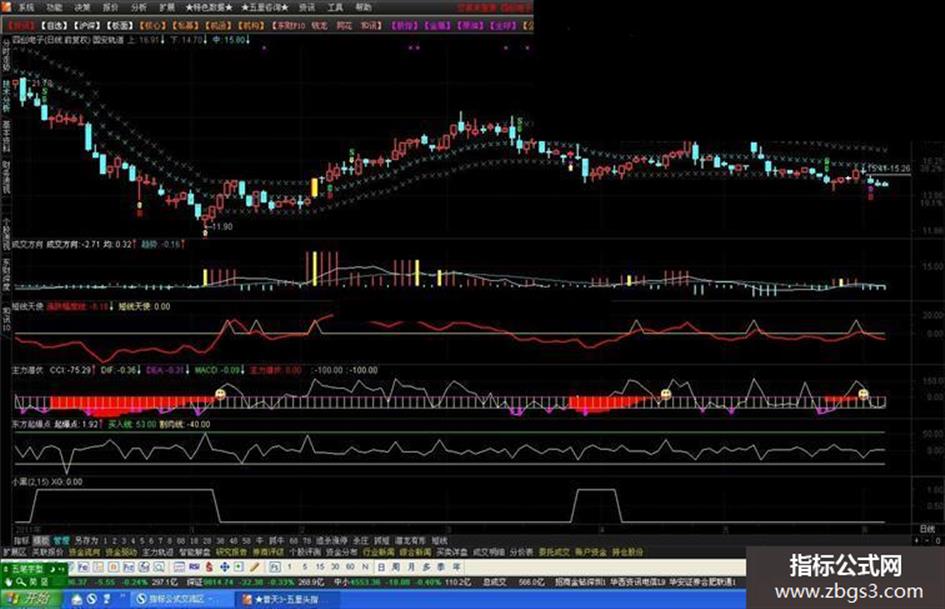Click 另存为 in the template row

86,540
